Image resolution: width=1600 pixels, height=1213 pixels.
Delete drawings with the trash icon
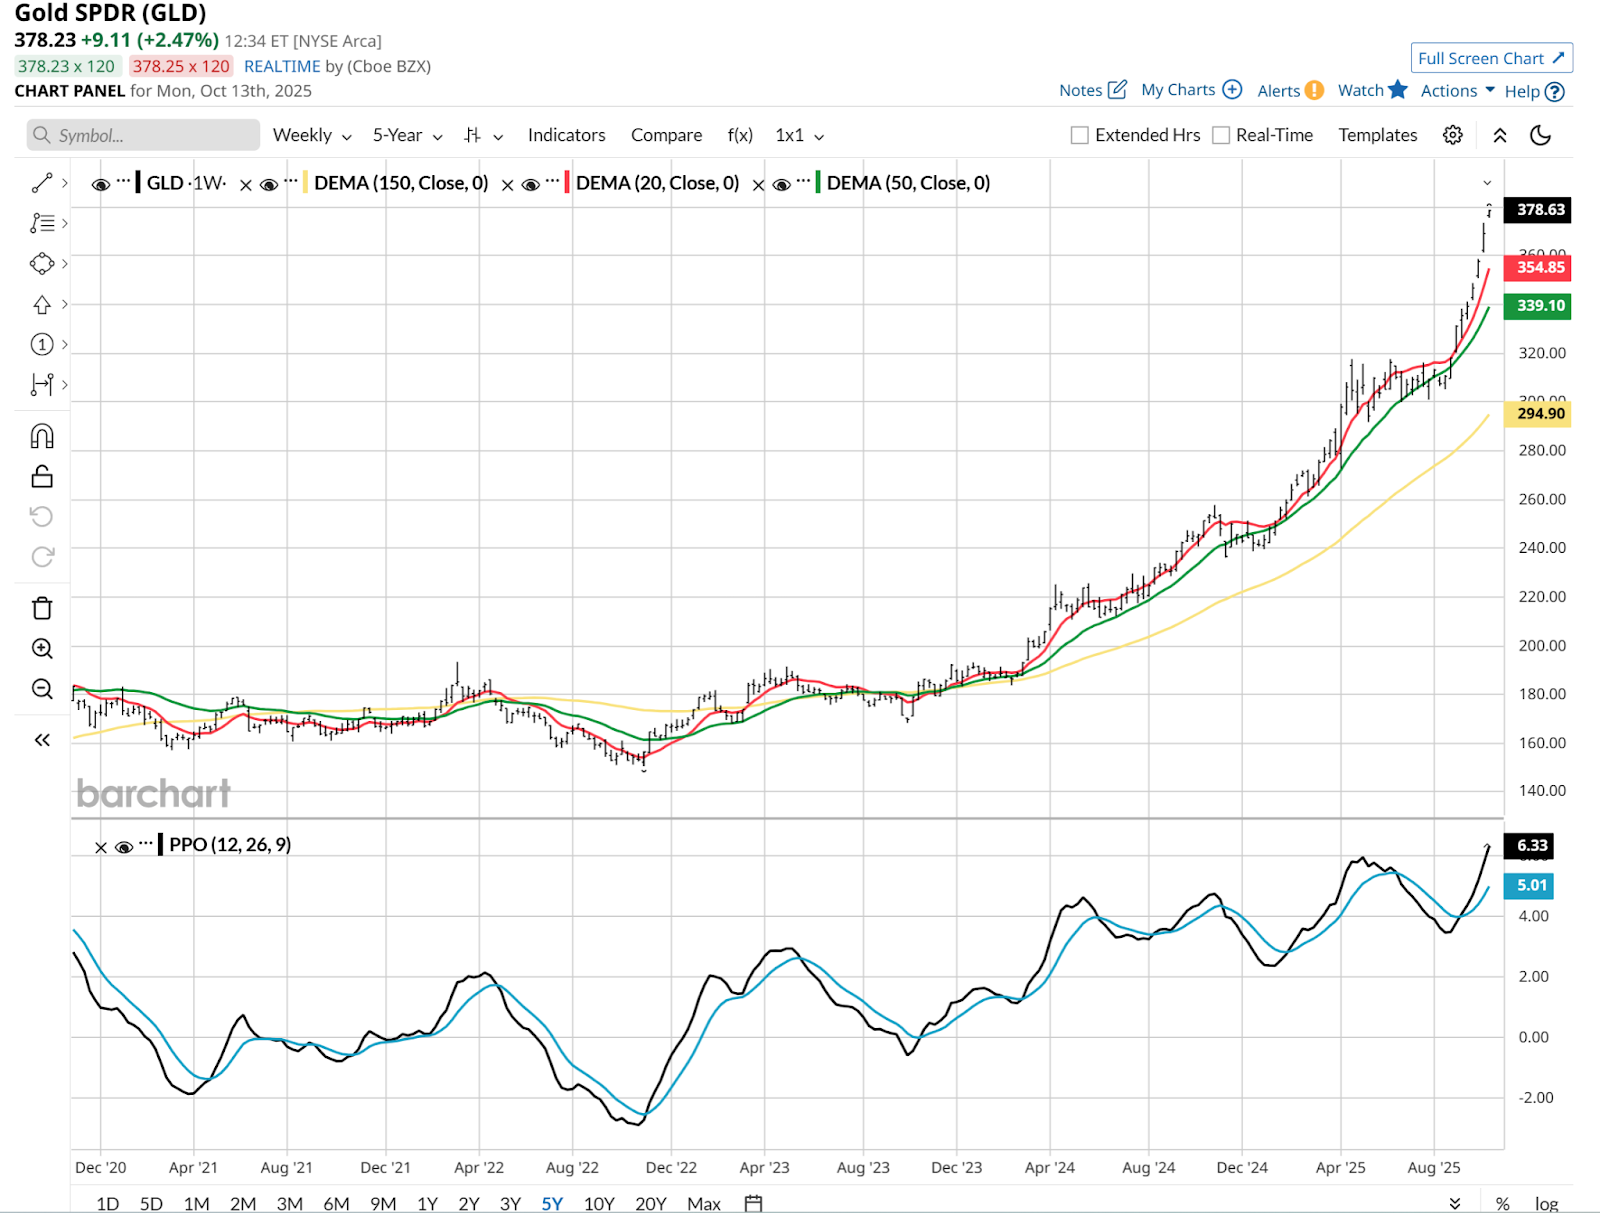pos(42,608)
